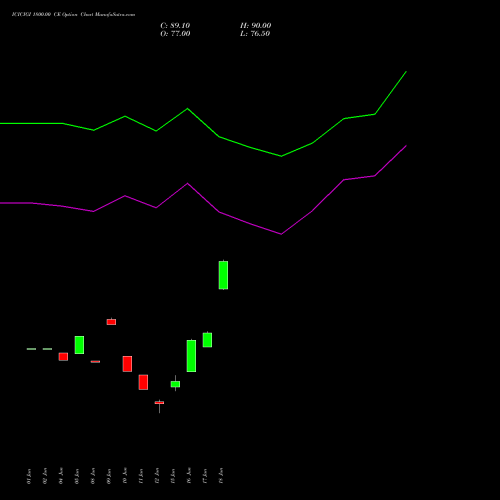Select the red candle on date 10
The width and height of the screenshot is (500, 500).
pyautogui.click(x=127, y=364)
